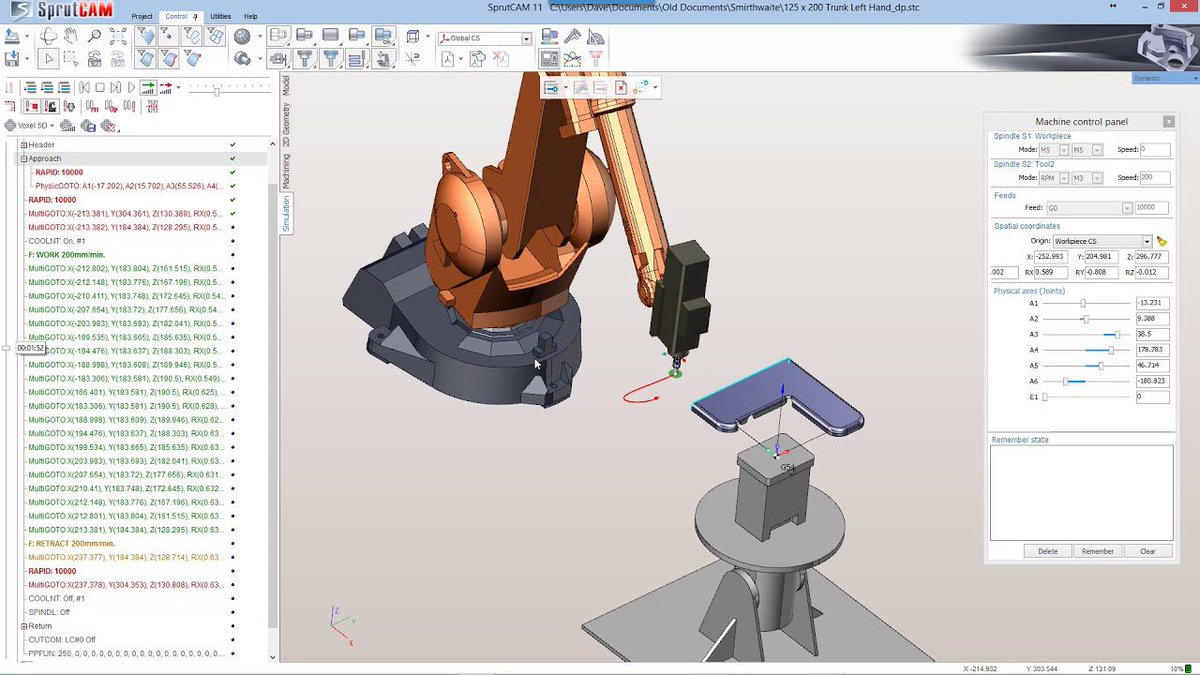Toggle the red stop-at-collision button
Image resolution: width=1200 pixels, height=675 pixels.
point(32,106)
